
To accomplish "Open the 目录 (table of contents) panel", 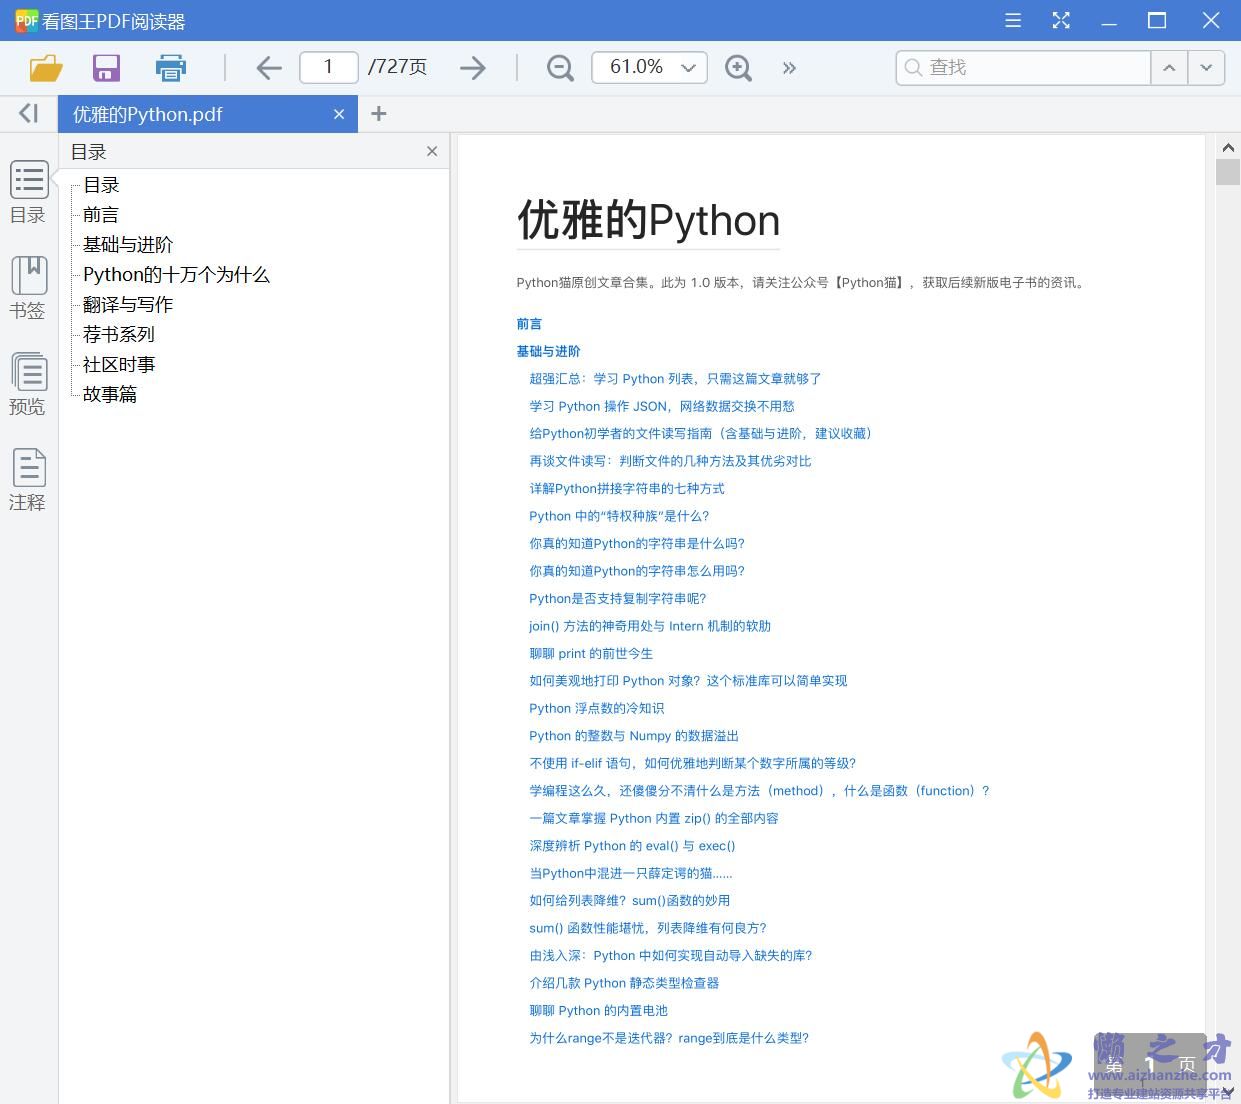I will [x=28, y=190].
